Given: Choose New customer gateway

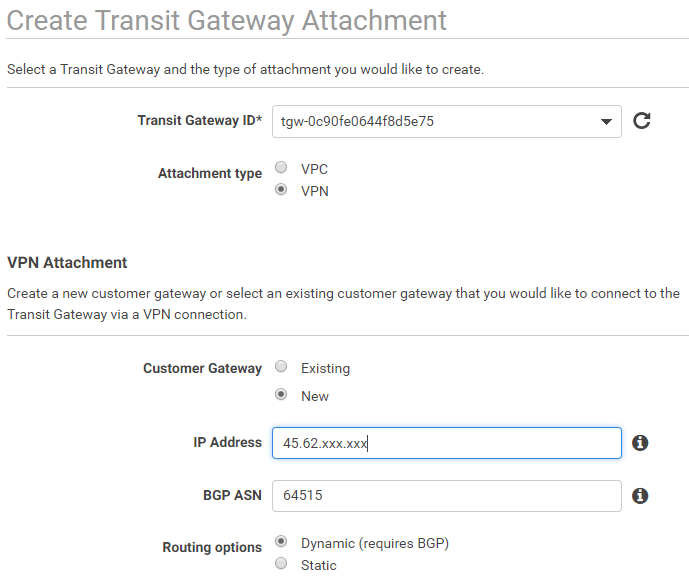Looking at the screenshot, I should [282, 395].
